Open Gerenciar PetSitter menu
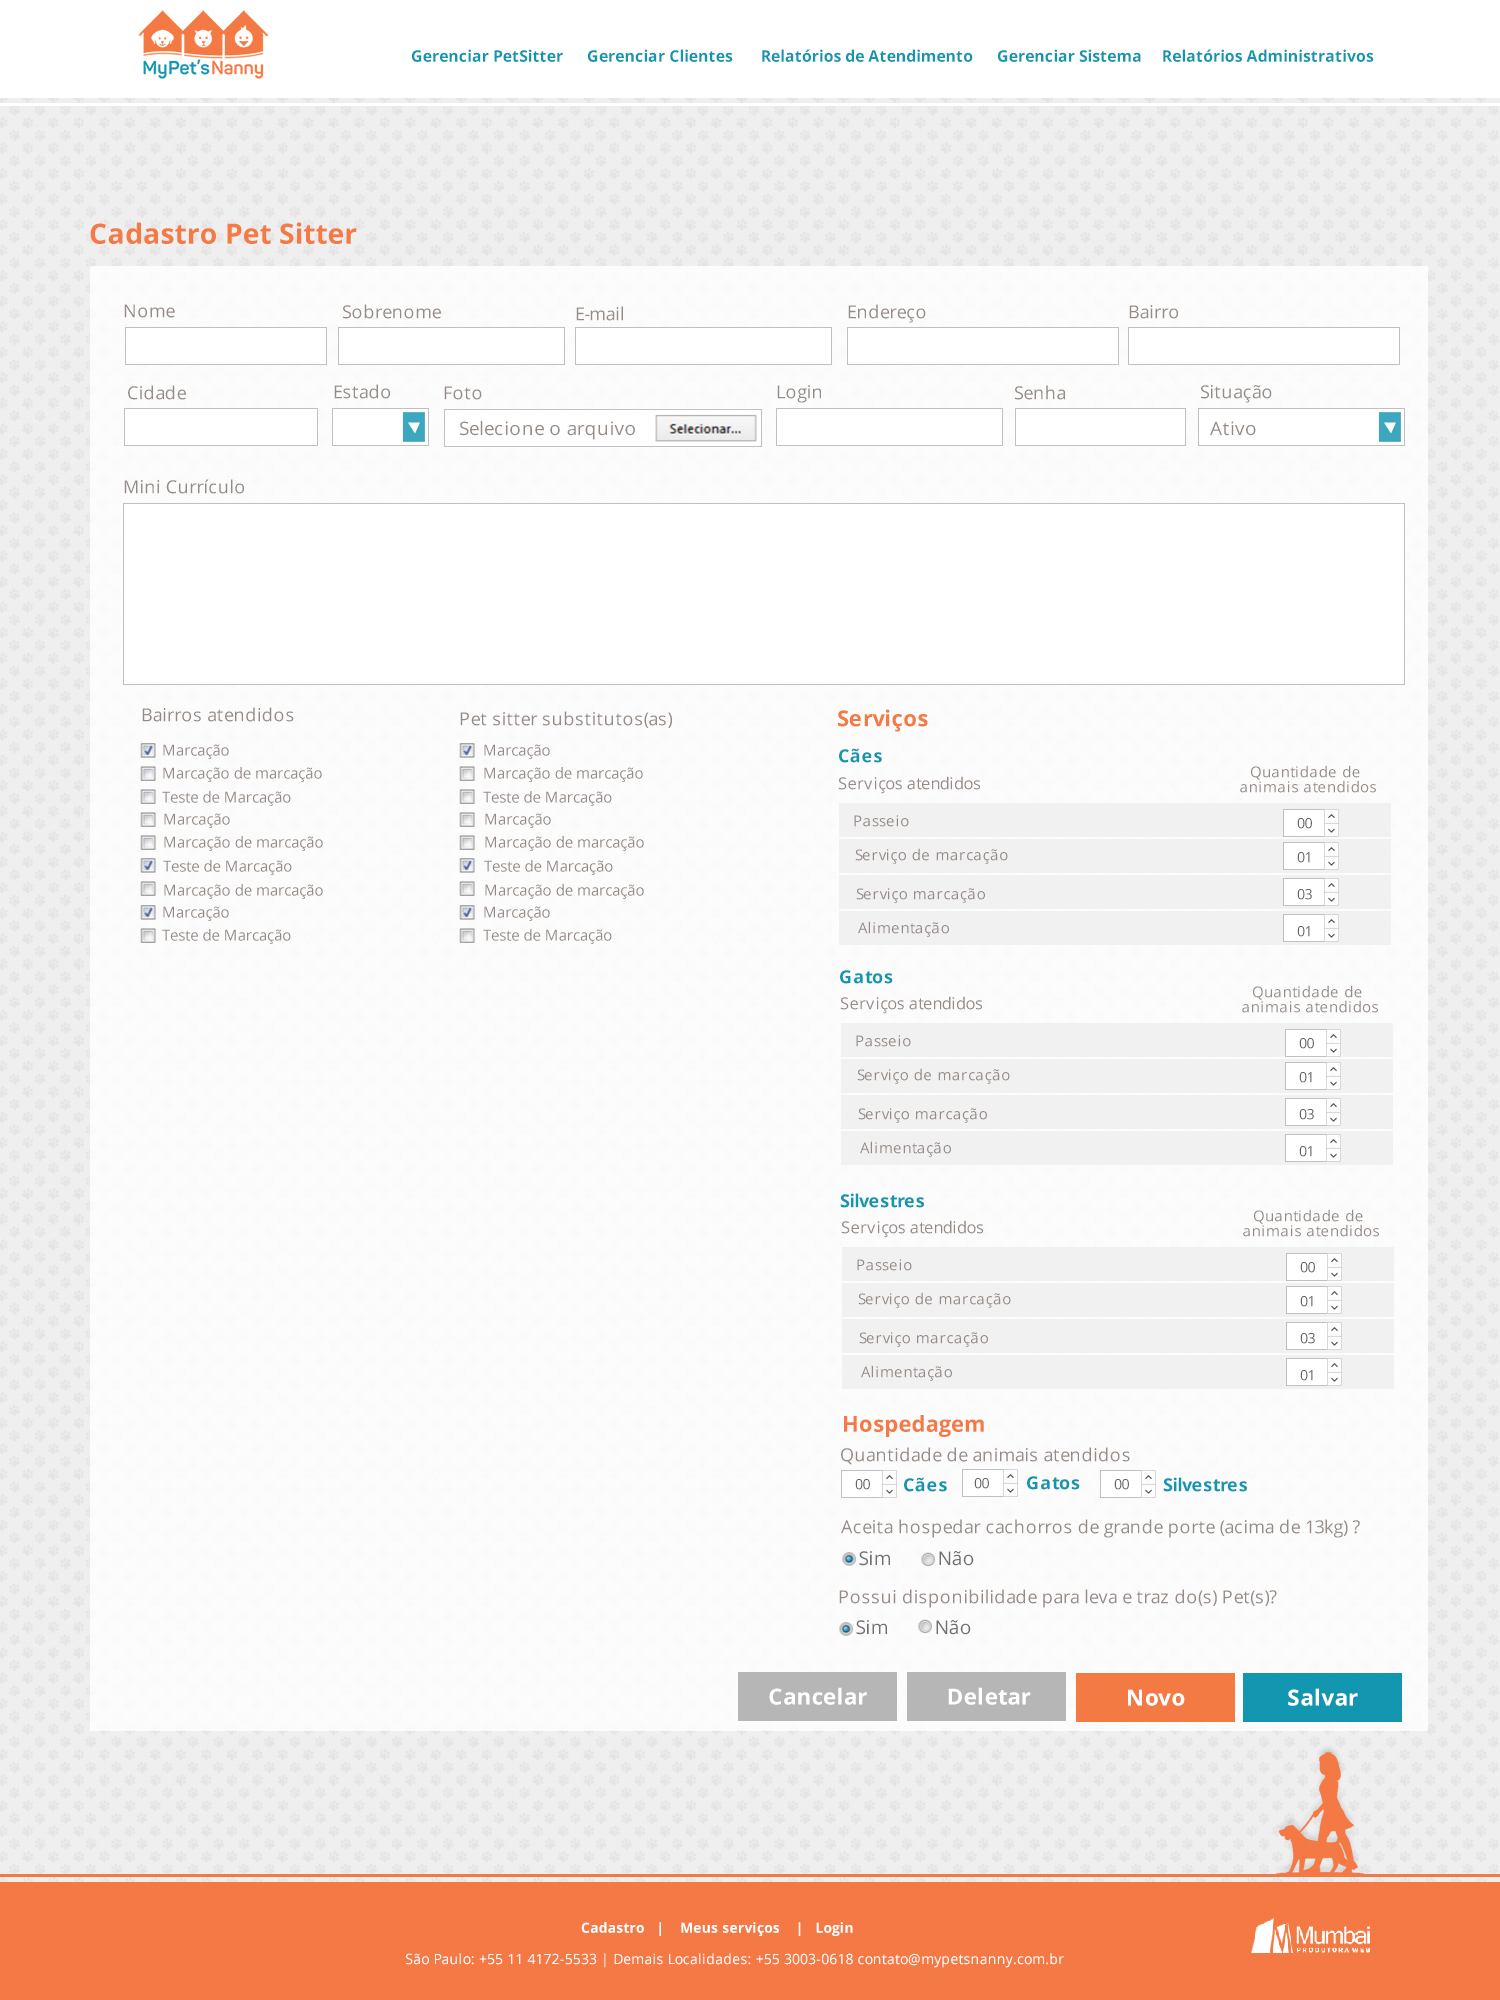Image resolution: width=1500 pixels, height=2000 pixels. (x=486, y=56)
